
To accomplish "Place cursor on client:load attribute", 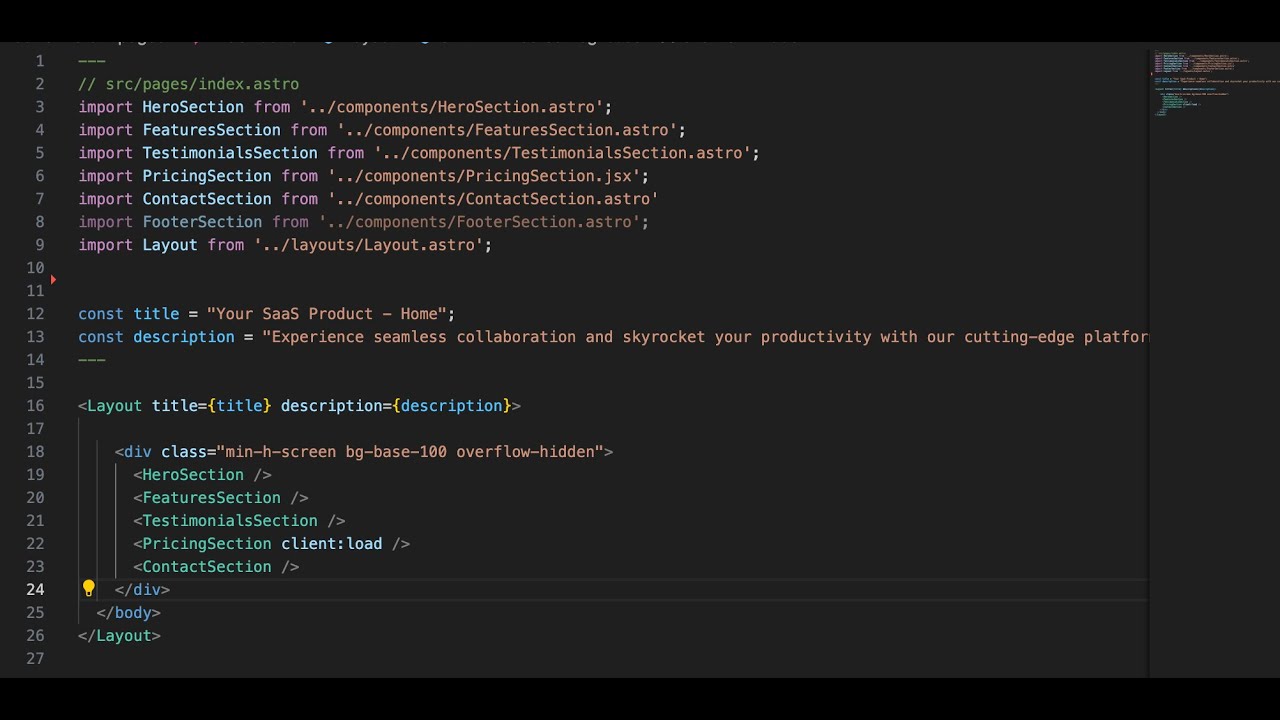I will [331, 544].
